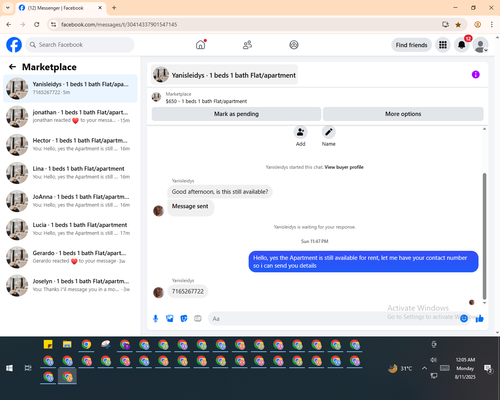The width and height of the screenshot is (500, 400).
Task: Click the voice clip microphone icon
Action: (155, 319)
